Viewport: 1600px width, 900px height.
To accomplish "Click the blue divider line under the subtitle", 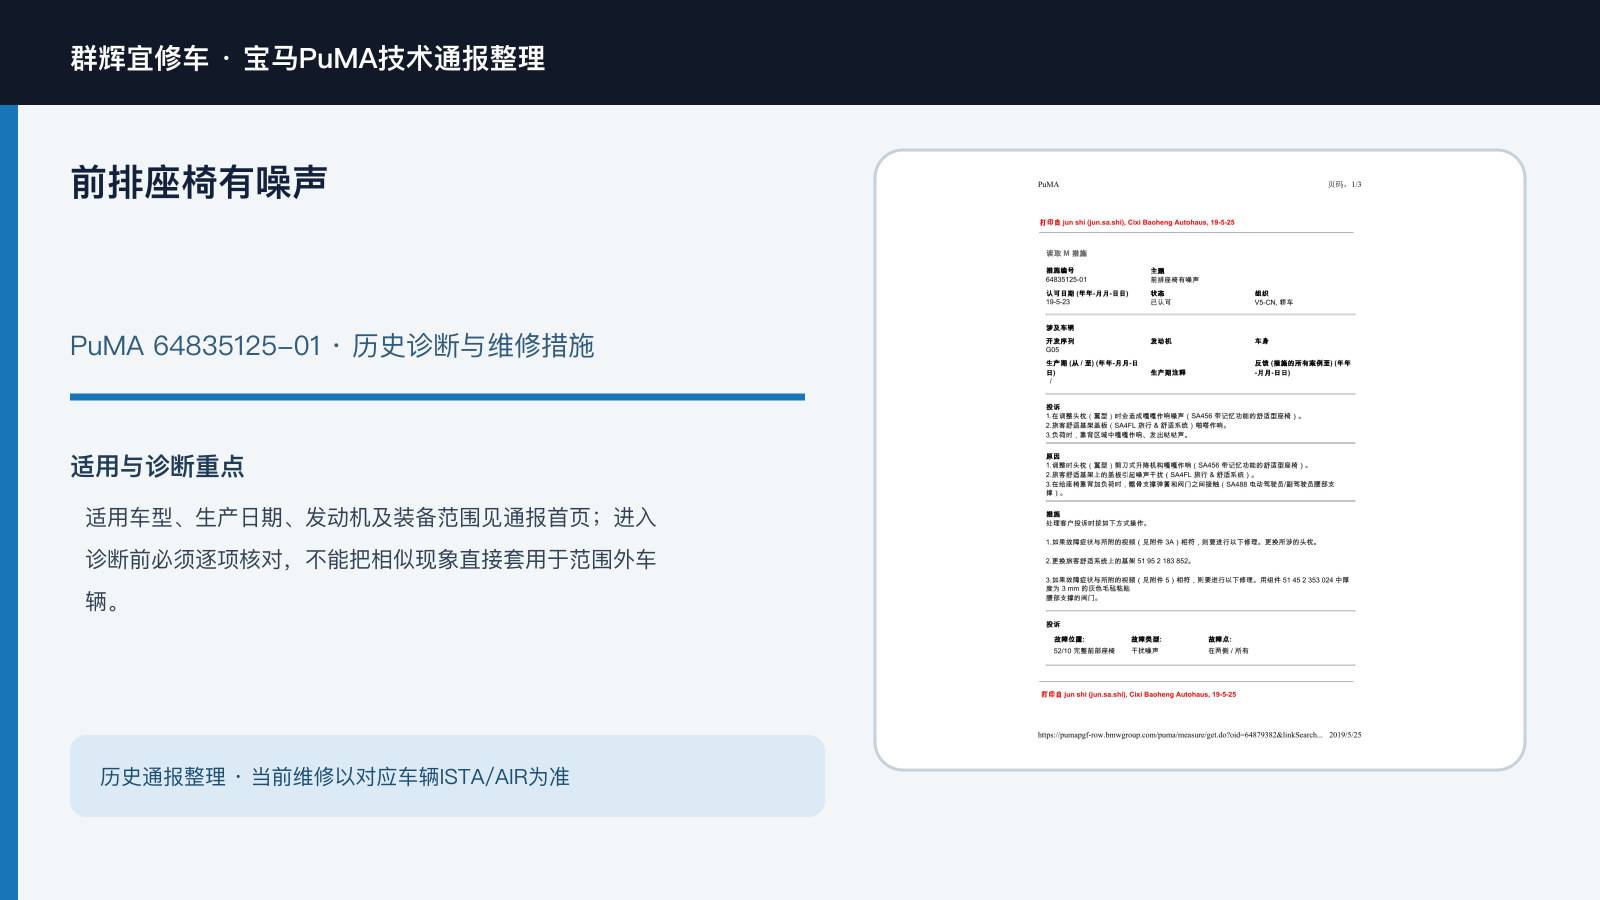I will tap(437, 397).
